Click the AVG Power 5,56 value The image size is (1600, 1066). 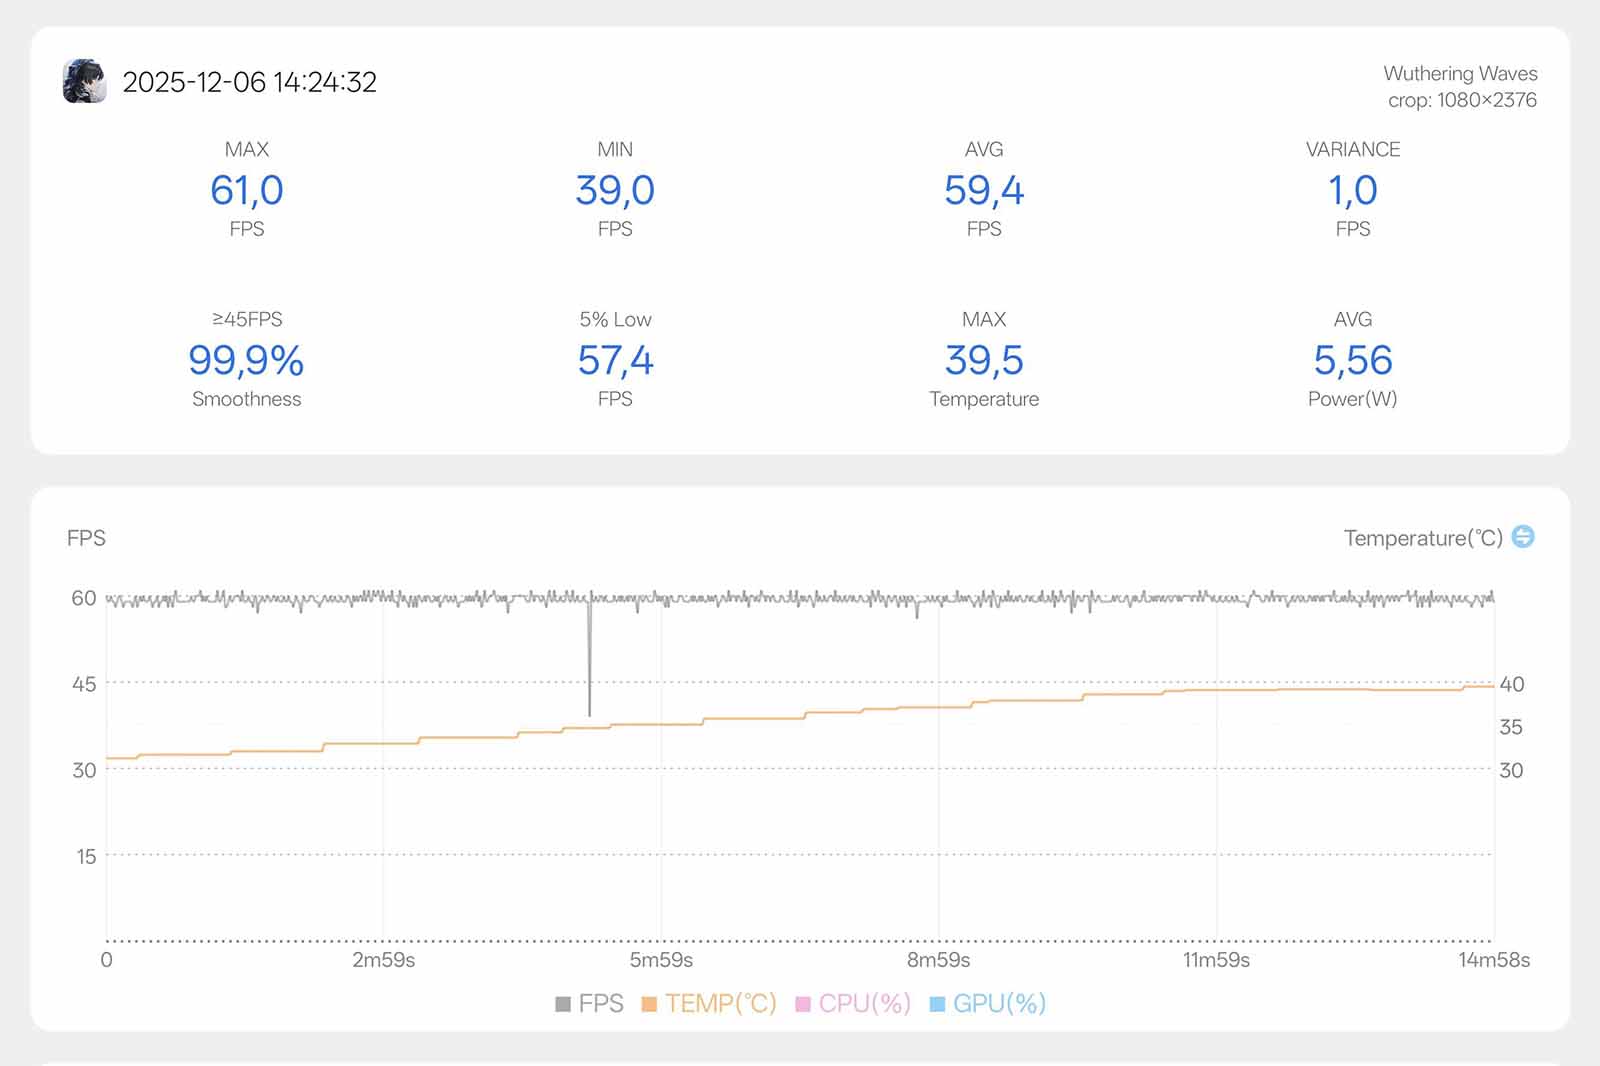click(1352, 360)
